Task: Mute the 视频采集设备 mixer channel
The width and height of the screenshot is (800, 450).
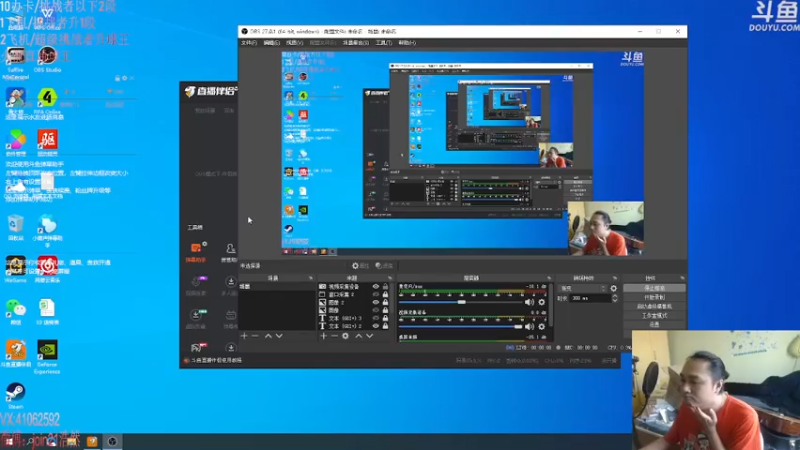Action: click(x=530, y=327)
